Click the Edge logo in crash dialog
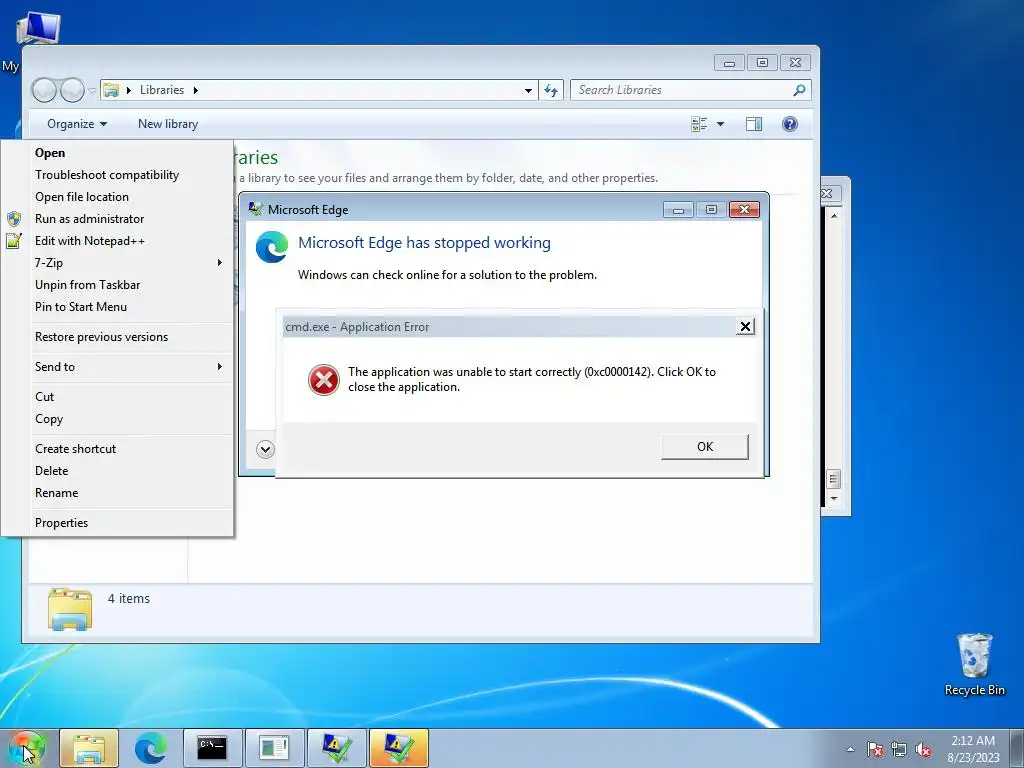The image size is (1024, 768). (272, 247)
